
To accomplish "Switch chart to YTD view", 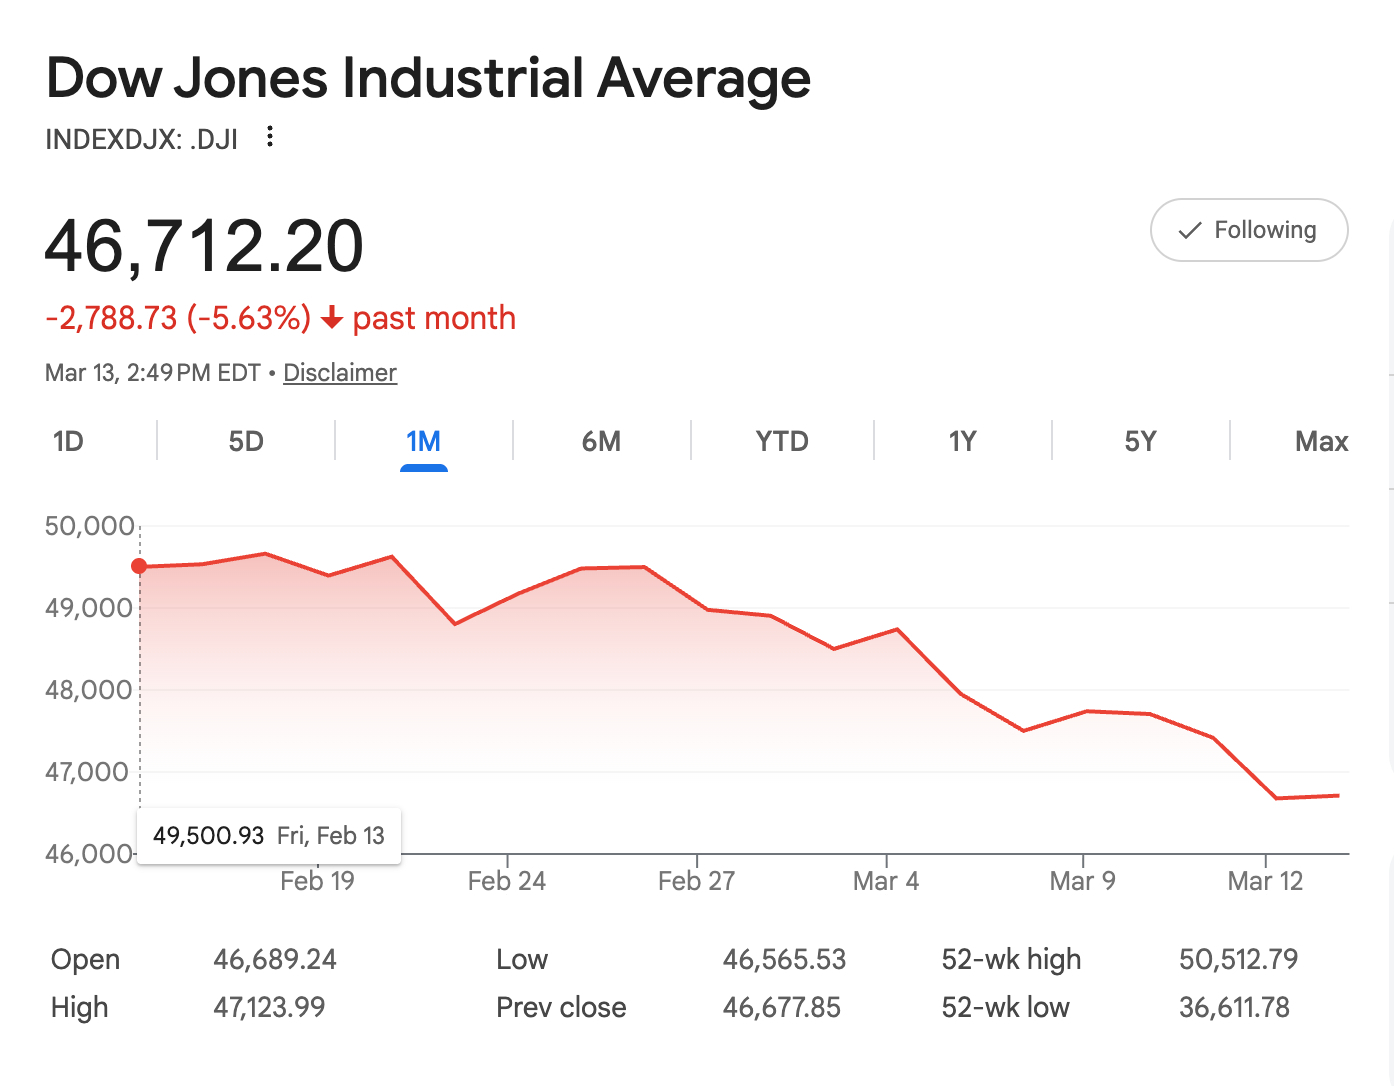I will (781, 441).
